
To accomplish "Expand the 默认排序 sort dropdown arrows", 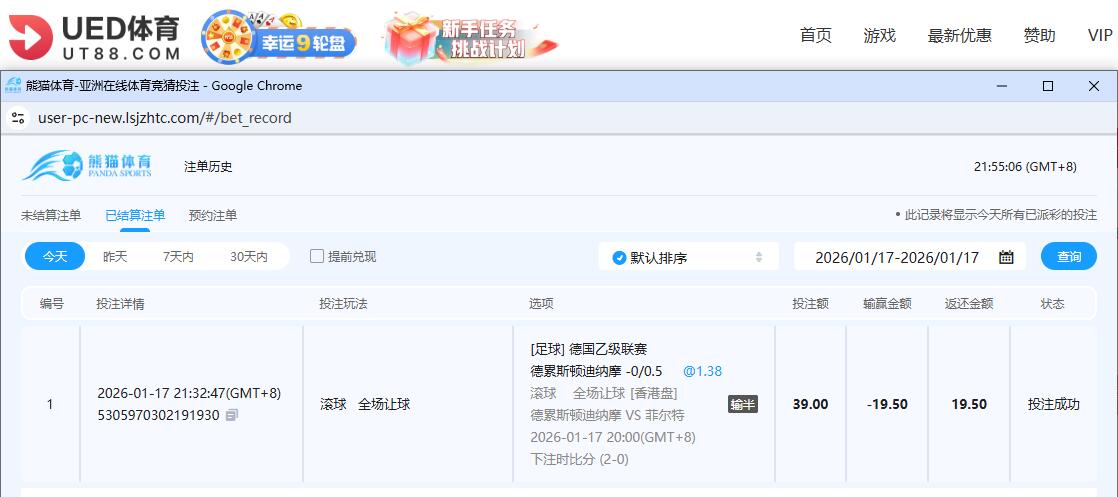I will 759,257.
